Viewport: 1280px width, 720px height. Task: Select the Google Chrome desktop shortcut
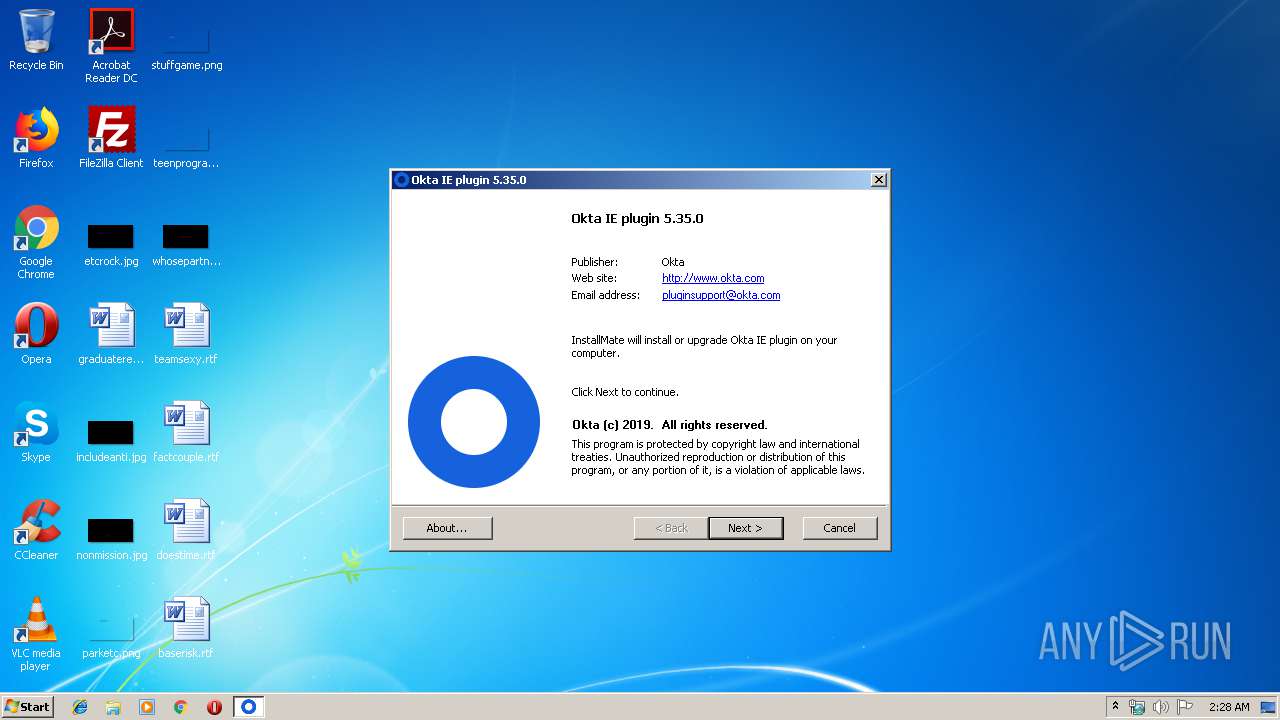pyautogui.click(x=36, y=242)
